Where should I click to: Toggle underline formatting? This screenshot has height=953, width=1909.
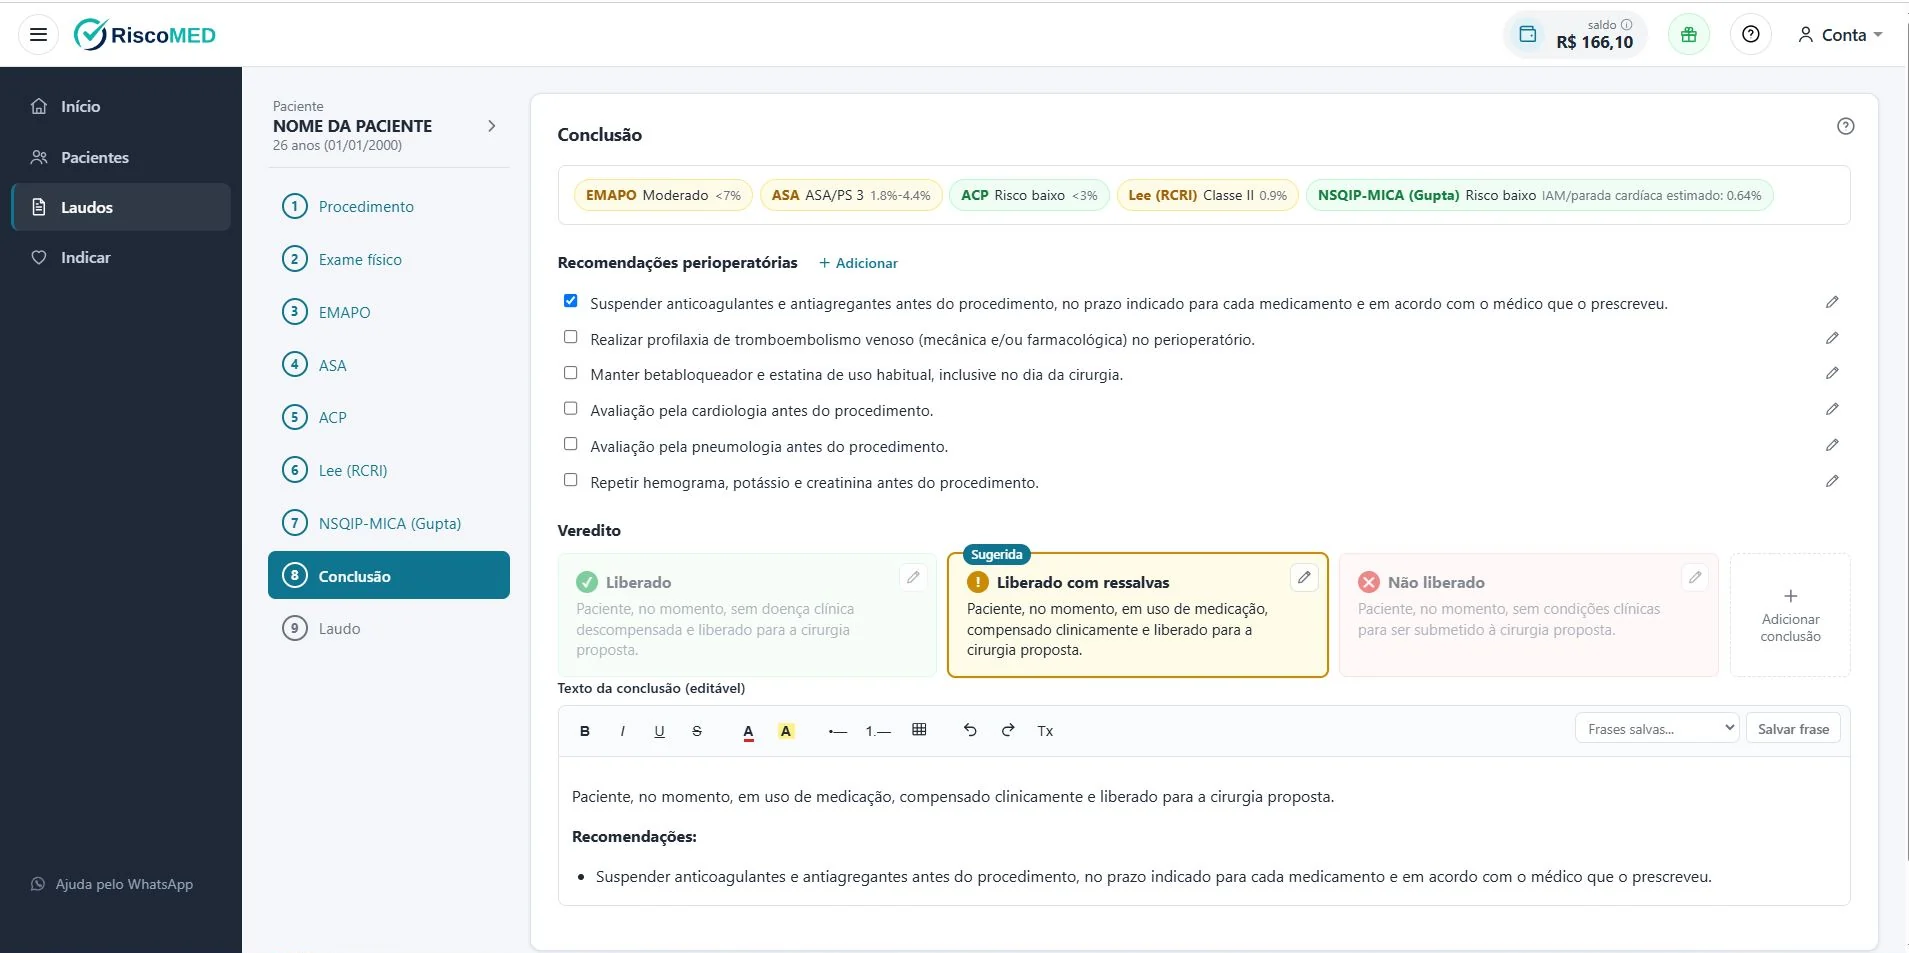659,731
